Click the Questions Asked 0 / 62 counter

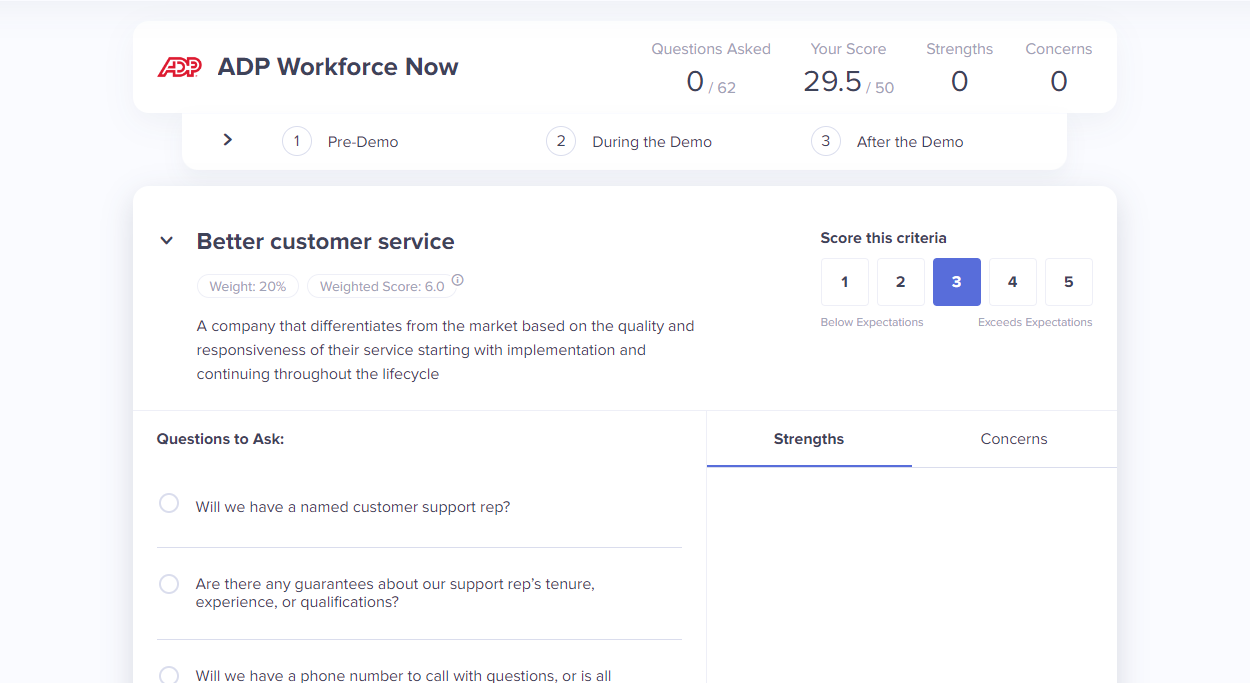pos(711,69)
